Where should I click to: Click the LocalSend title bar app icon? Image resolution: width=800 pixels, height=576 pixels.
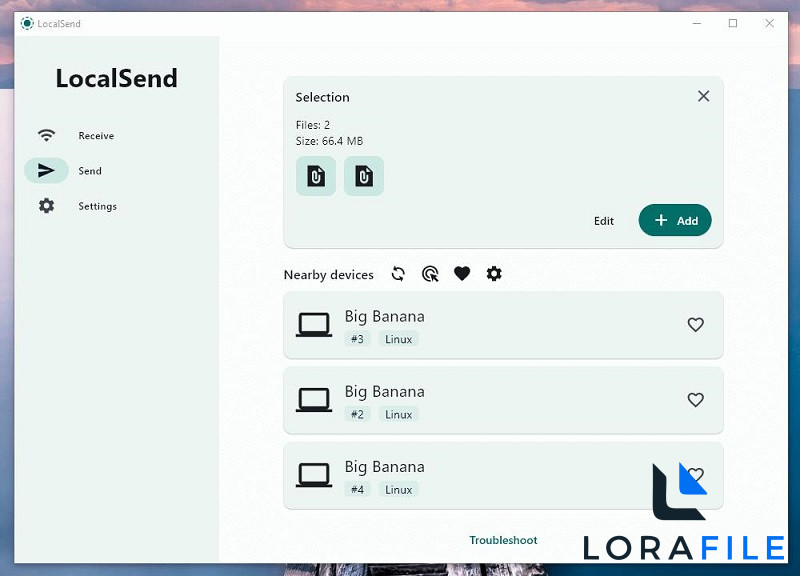(x=27, y=23)
